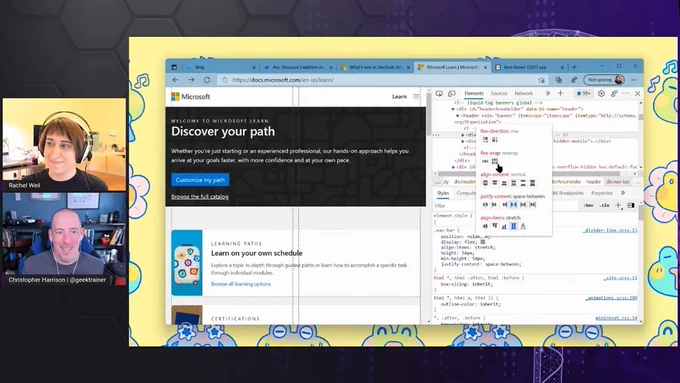
Task: Set justify-content to center (first icon)
Action: pyautogui.click(x=485, y=204)
